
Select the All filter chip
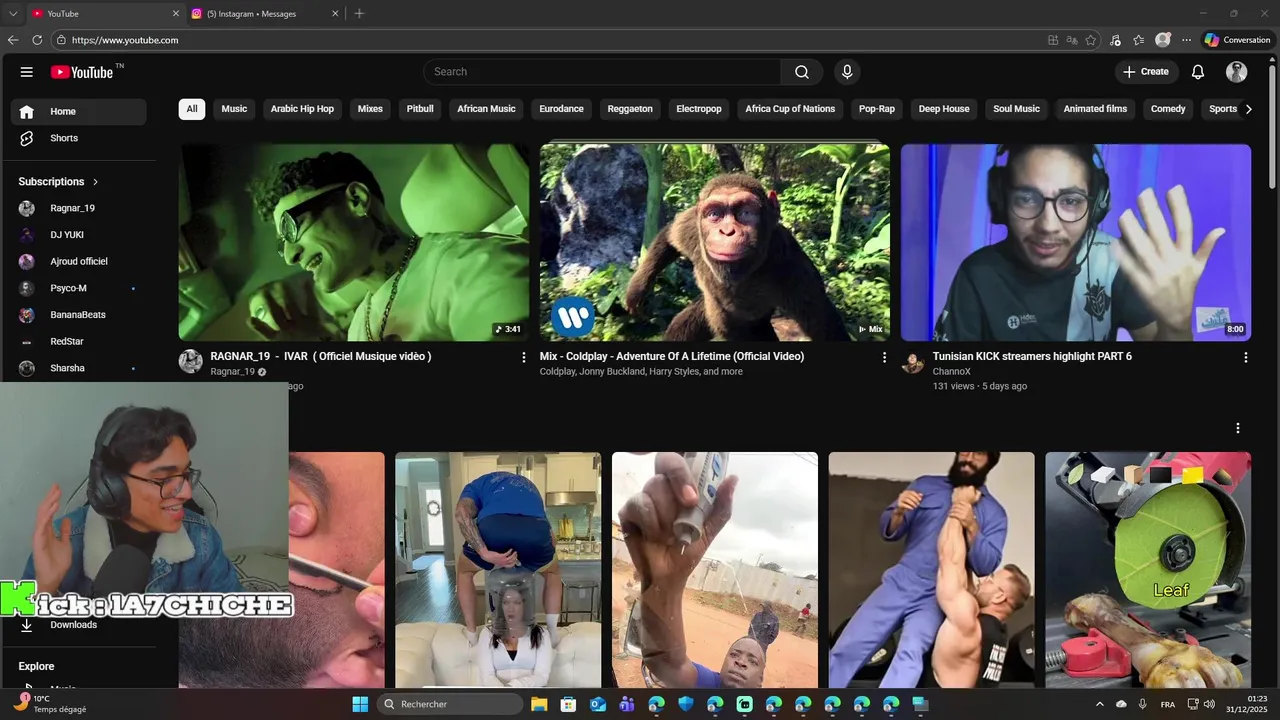coord(192,109)
